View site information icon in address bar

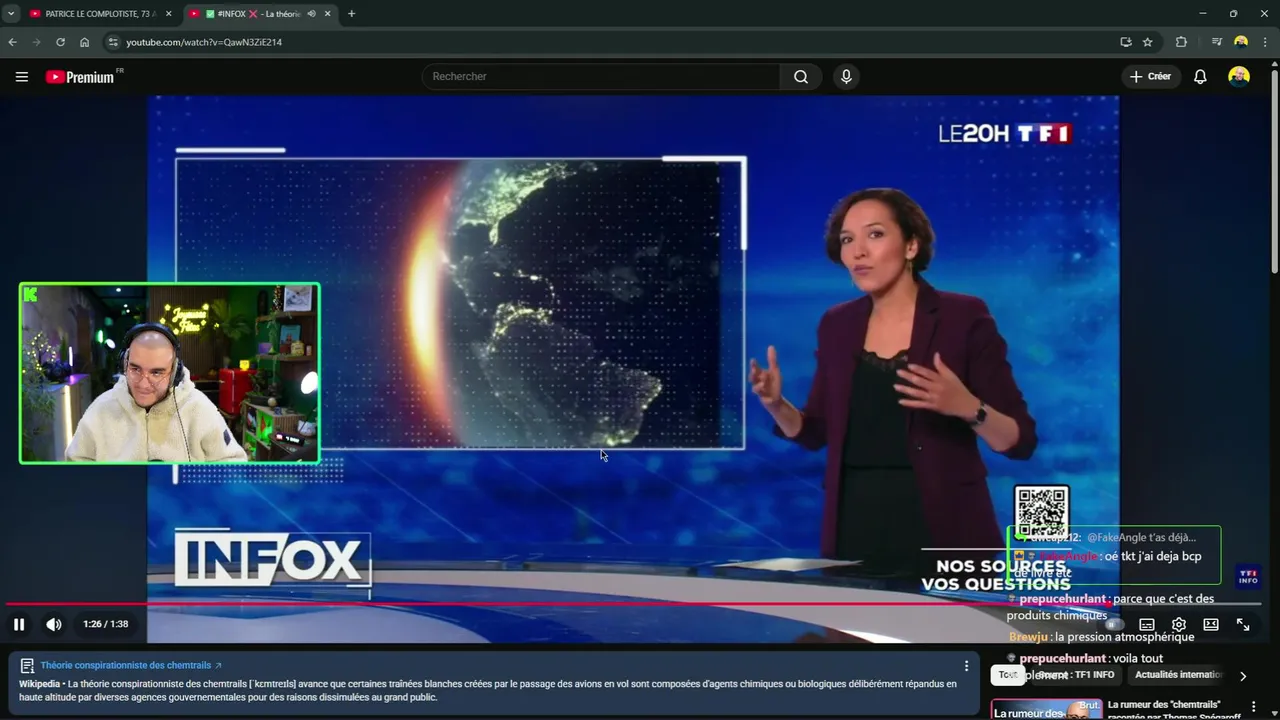coord(113,42)
